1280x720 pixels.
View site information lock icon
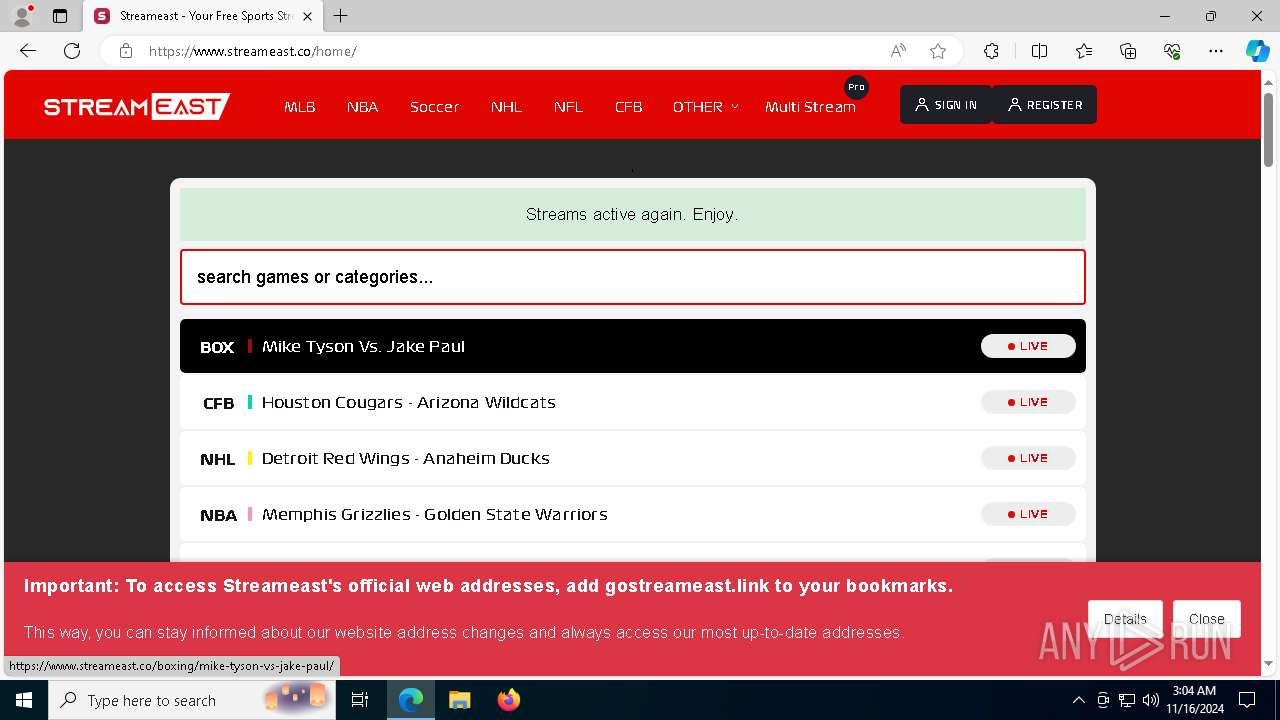click(x=126, y=51)
